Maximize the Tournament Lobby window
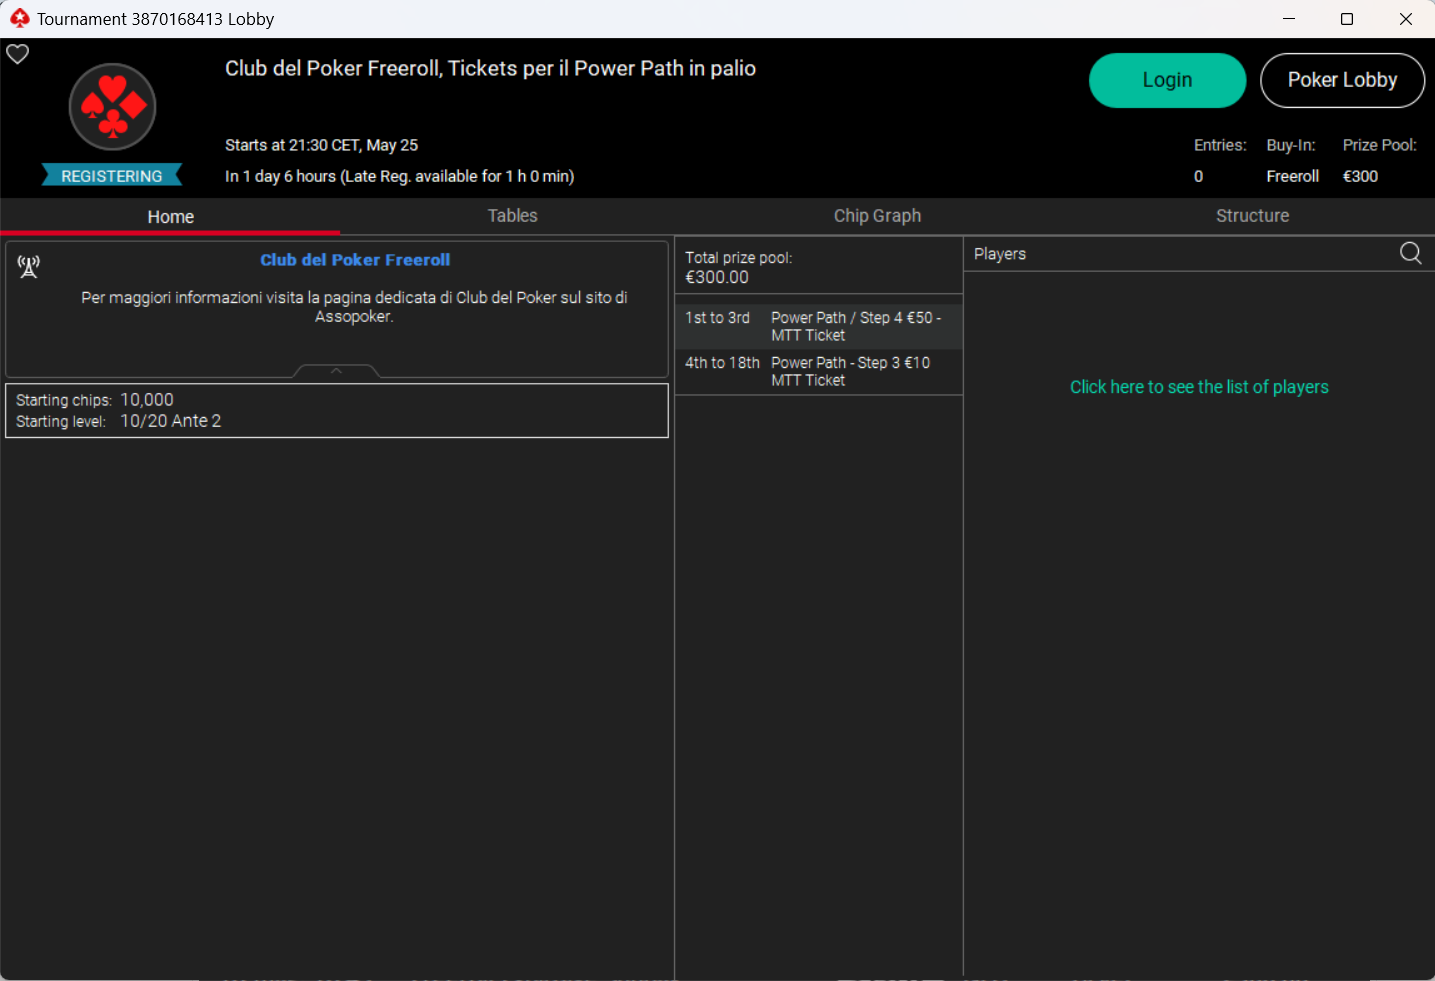 [1347, 19]
